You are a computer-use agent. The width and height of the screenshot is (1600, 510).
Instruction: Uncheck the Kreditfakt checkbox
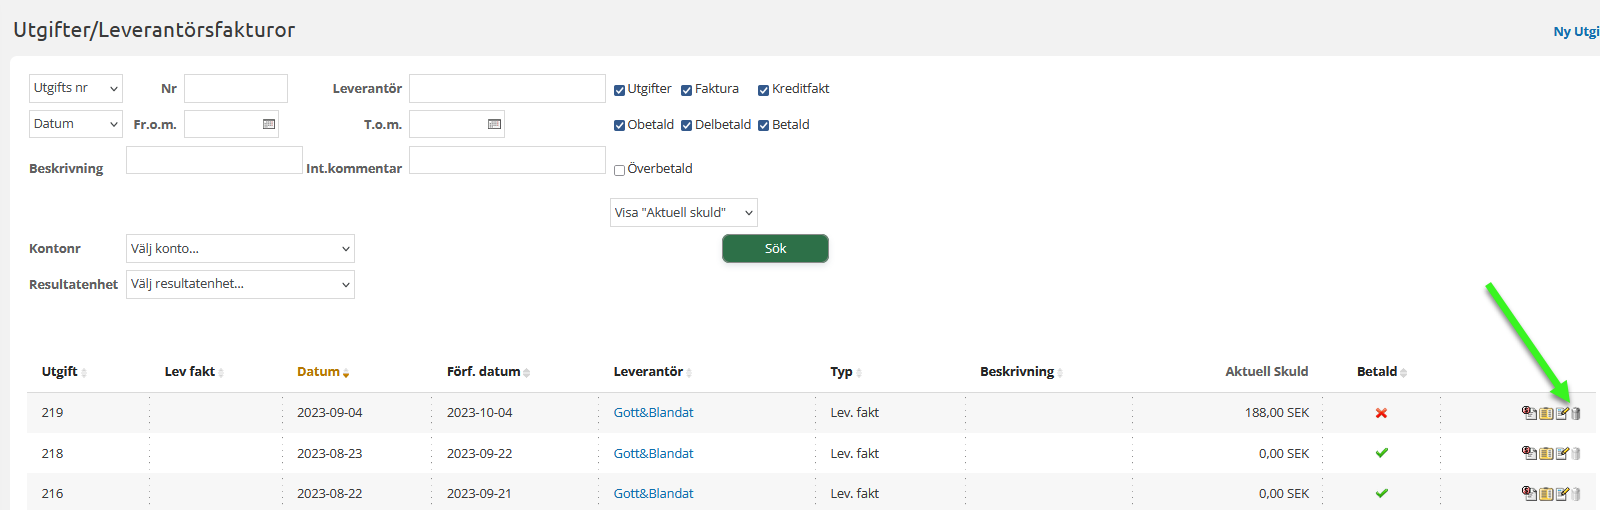(x=763, y=90)
